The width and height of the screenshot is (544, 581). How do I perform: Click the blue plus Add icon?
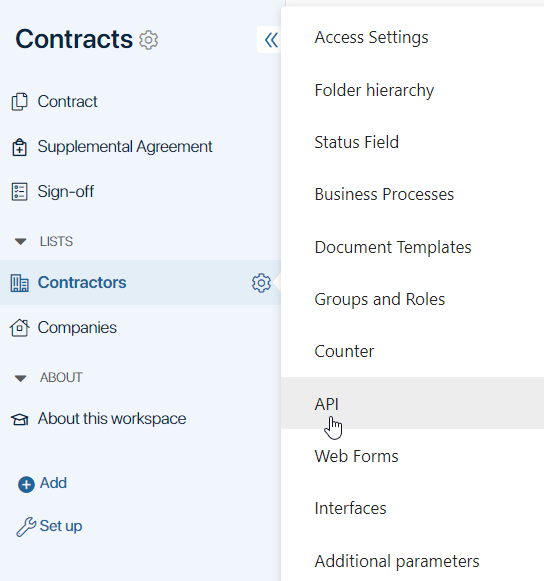[x=26, y=484]
